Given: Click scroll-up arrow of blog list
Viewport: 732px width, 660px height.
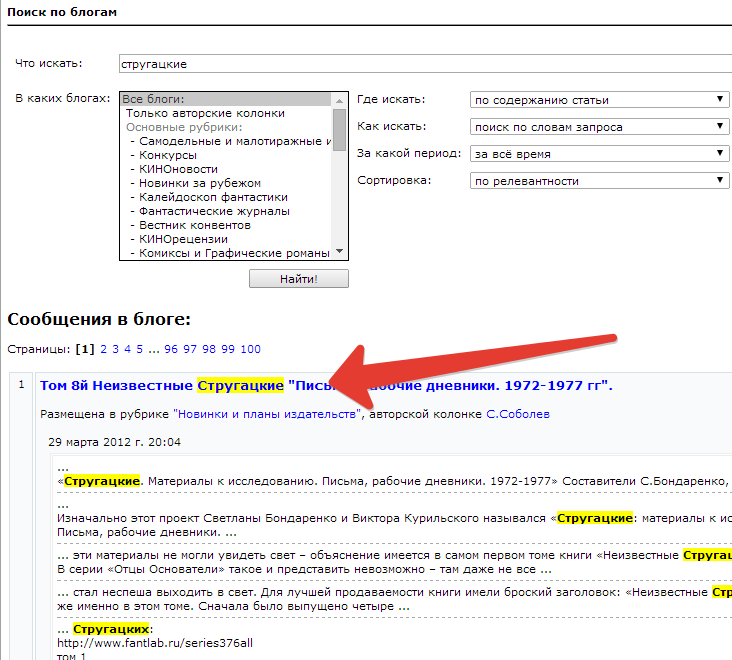Looking at the screenshot, I should [339, 99].
